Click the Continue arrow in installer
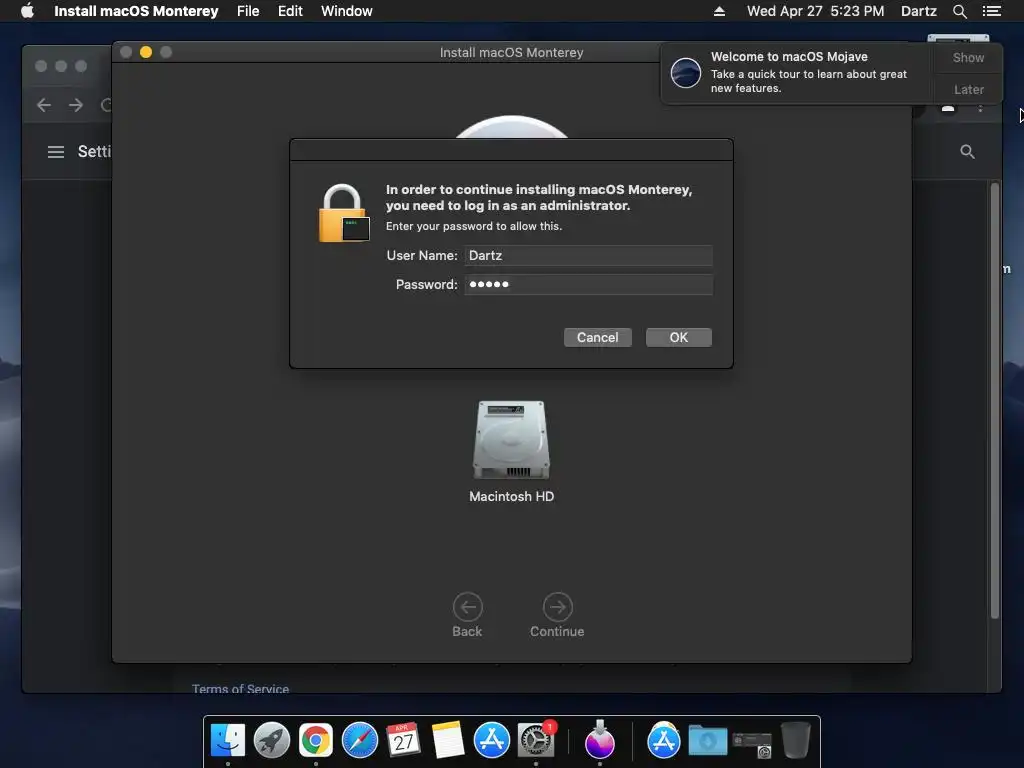This screenshot has height=768, width=1024. 557,607
